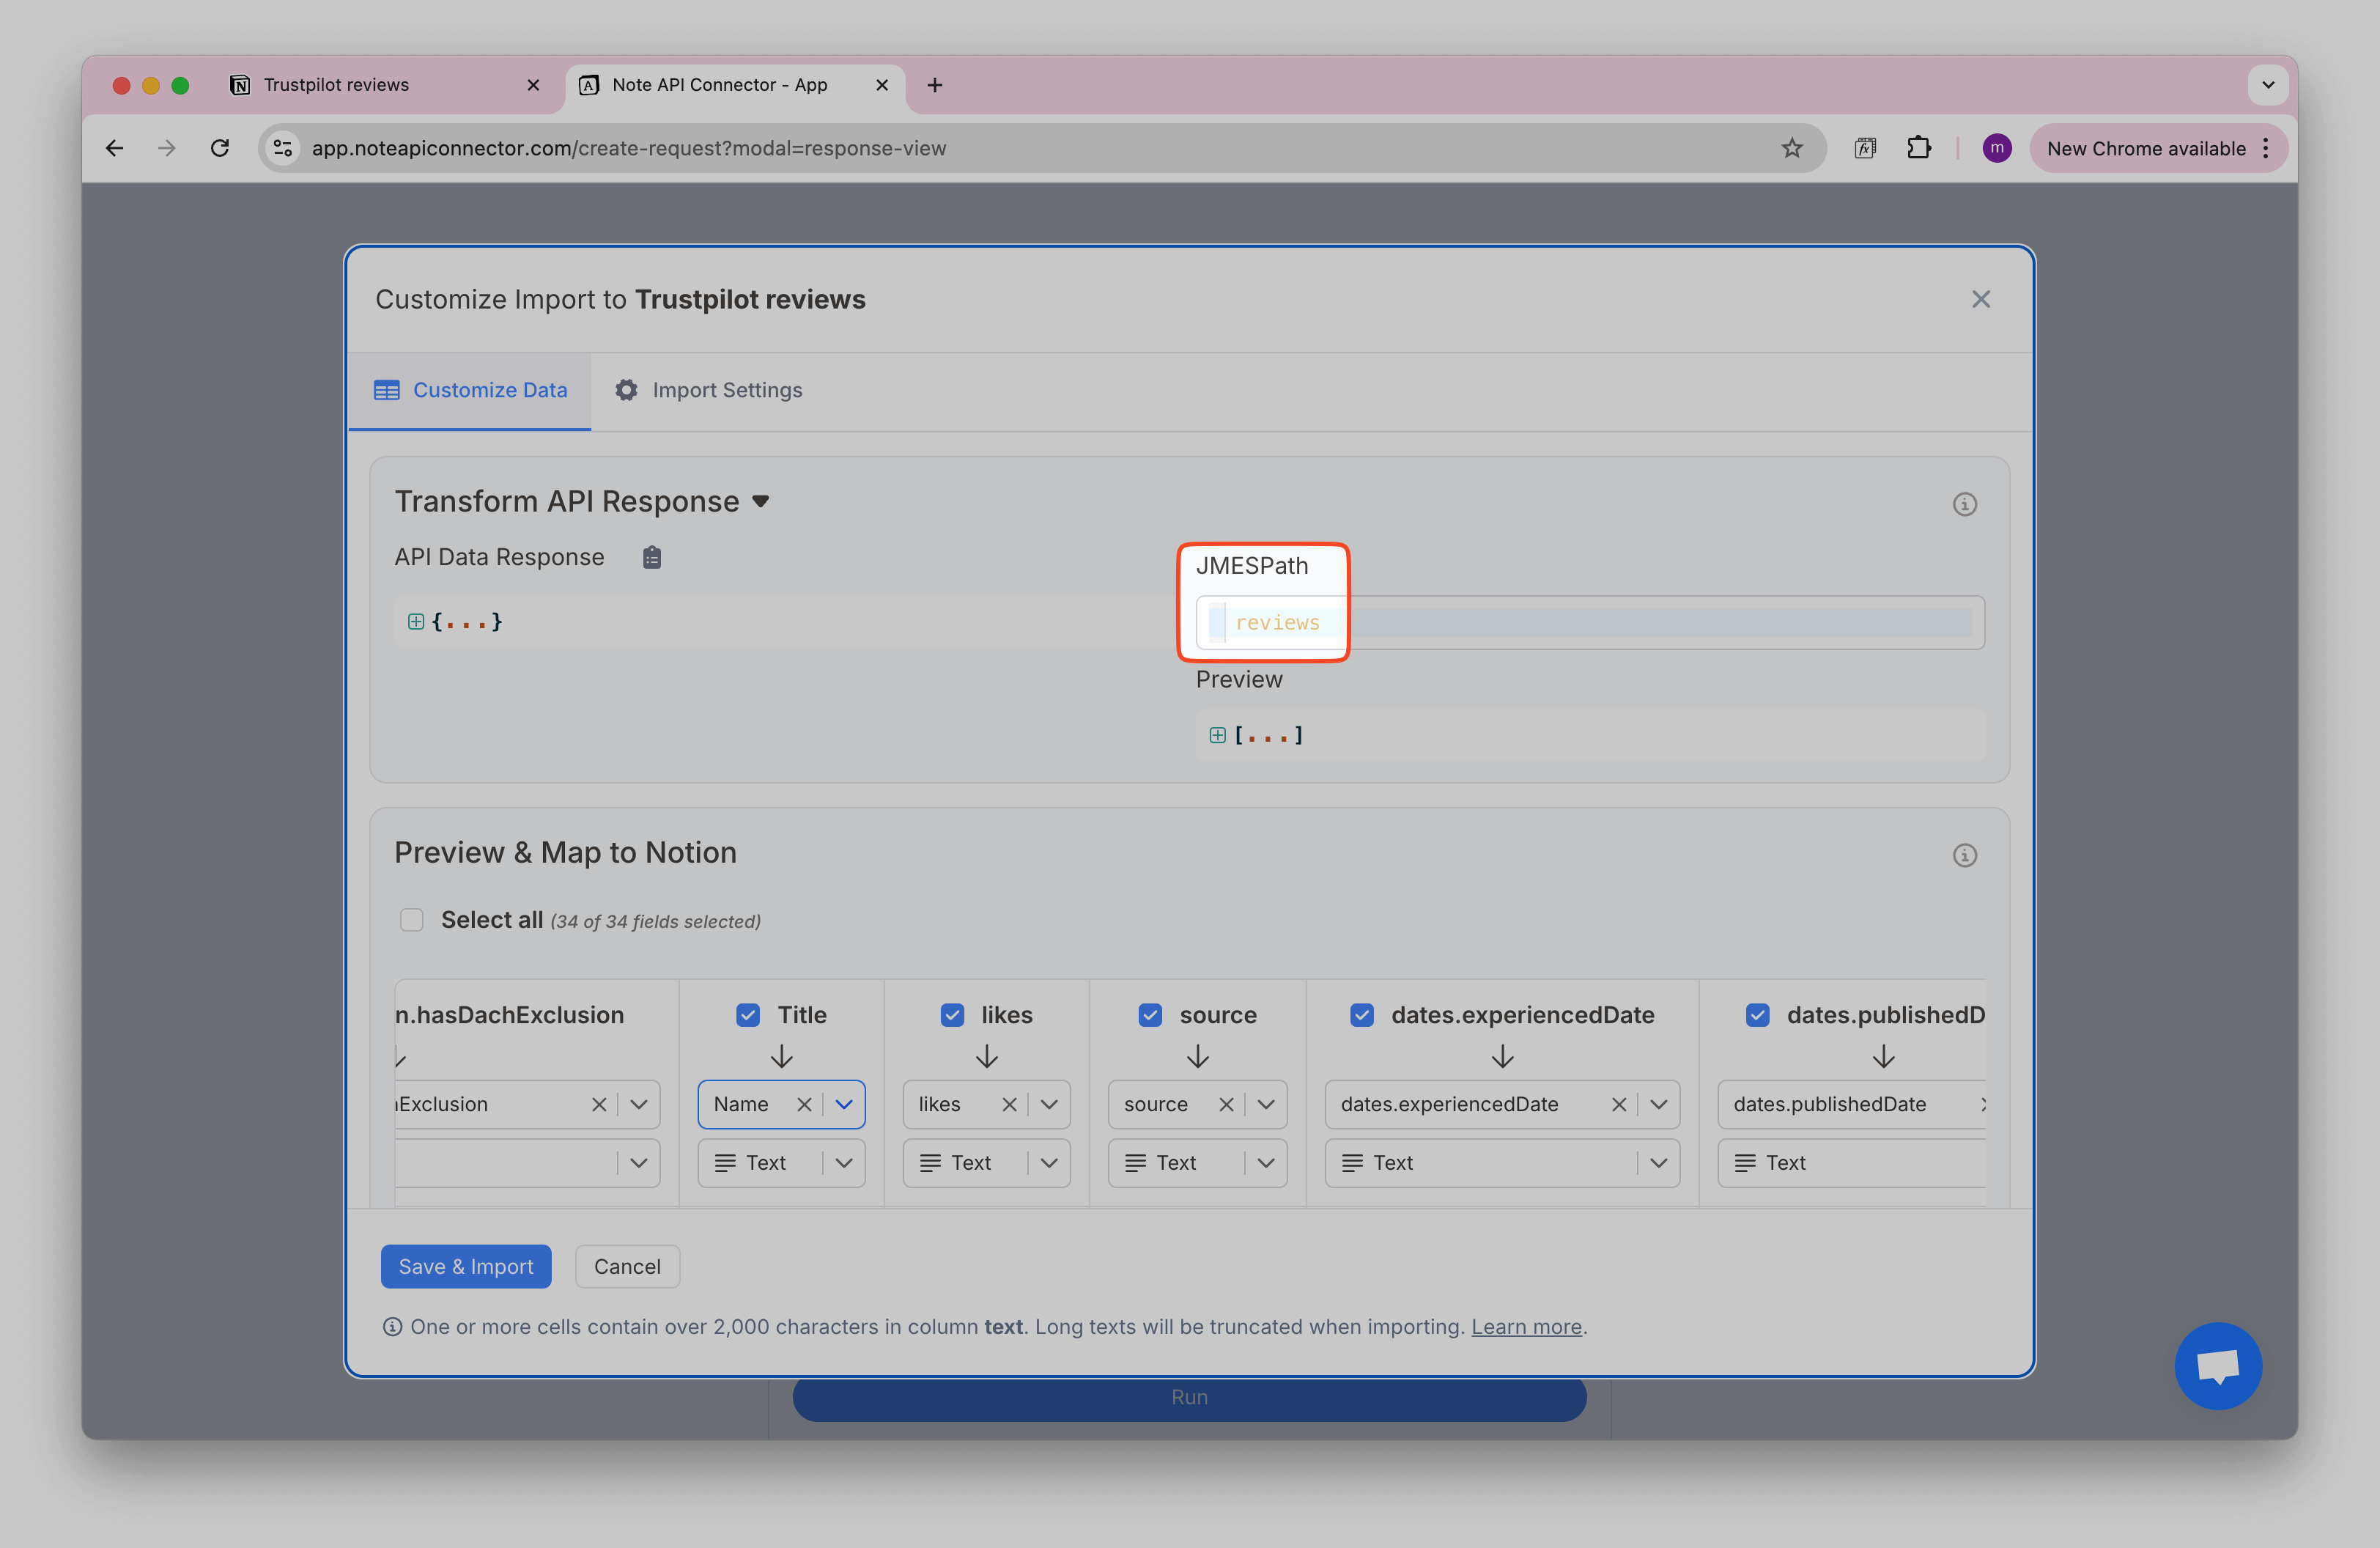This screenshot has height=1548, width=2380.
Task: Open type dropdown under hasDachExclusion
Action: [x=527, y=1163]
